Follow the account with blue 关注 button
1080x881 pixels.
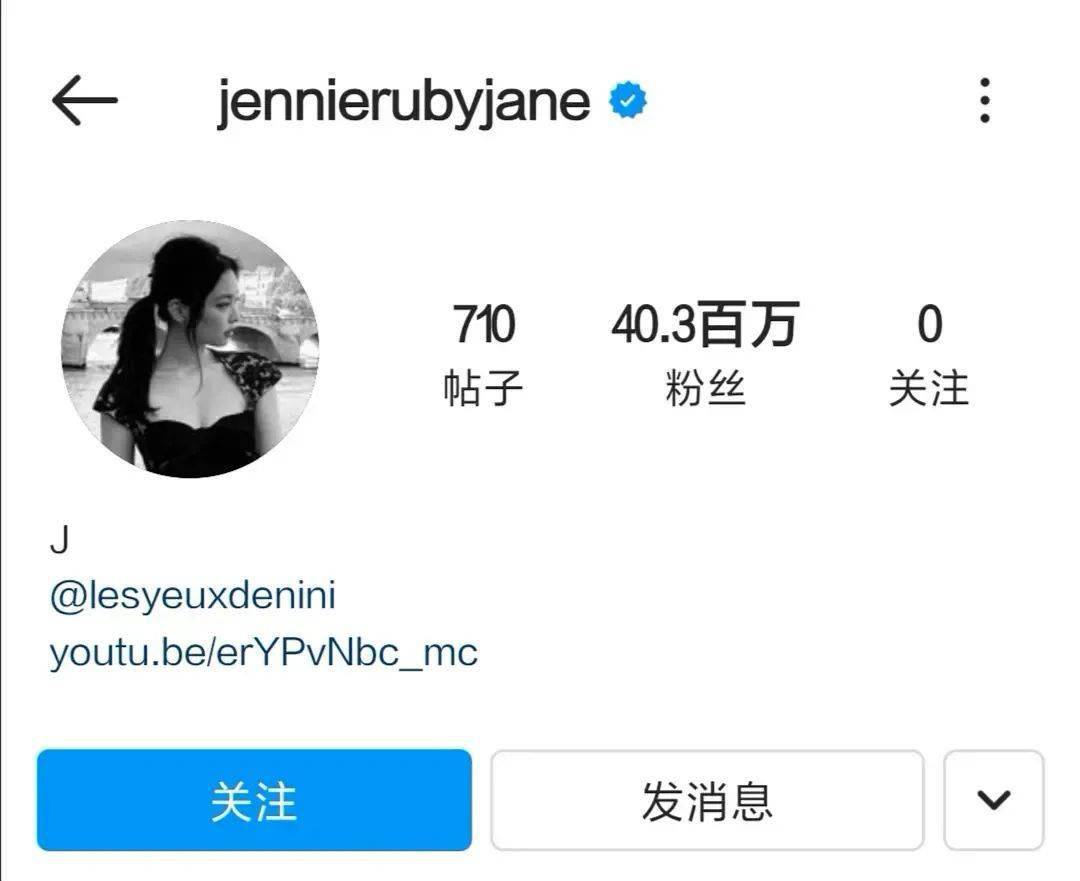click(x=254, y=800)
